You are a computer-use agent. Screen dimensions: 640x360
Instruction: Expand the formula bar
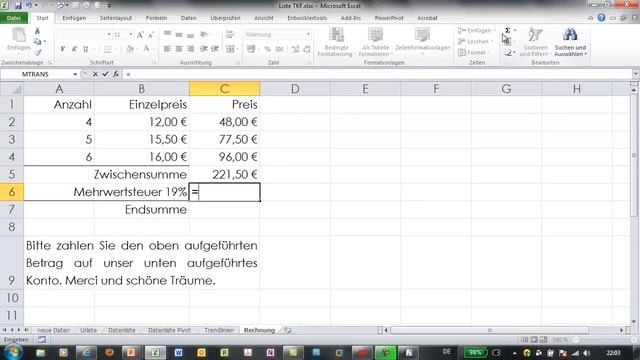pyautogui.click(x=635, y=74)
